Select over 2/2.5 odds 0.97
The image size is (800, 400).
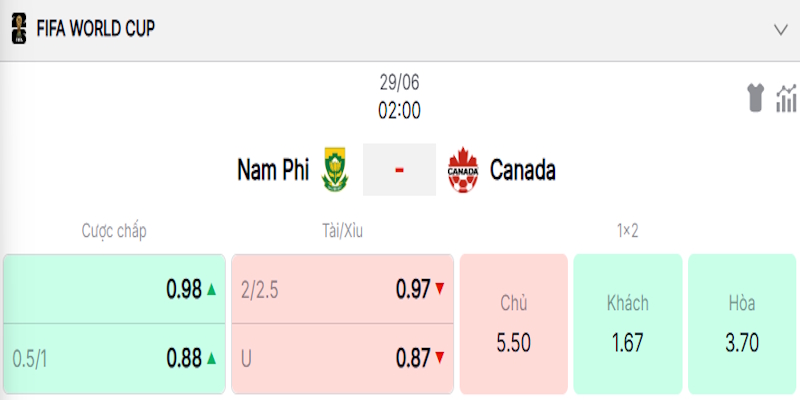point(342,289)
